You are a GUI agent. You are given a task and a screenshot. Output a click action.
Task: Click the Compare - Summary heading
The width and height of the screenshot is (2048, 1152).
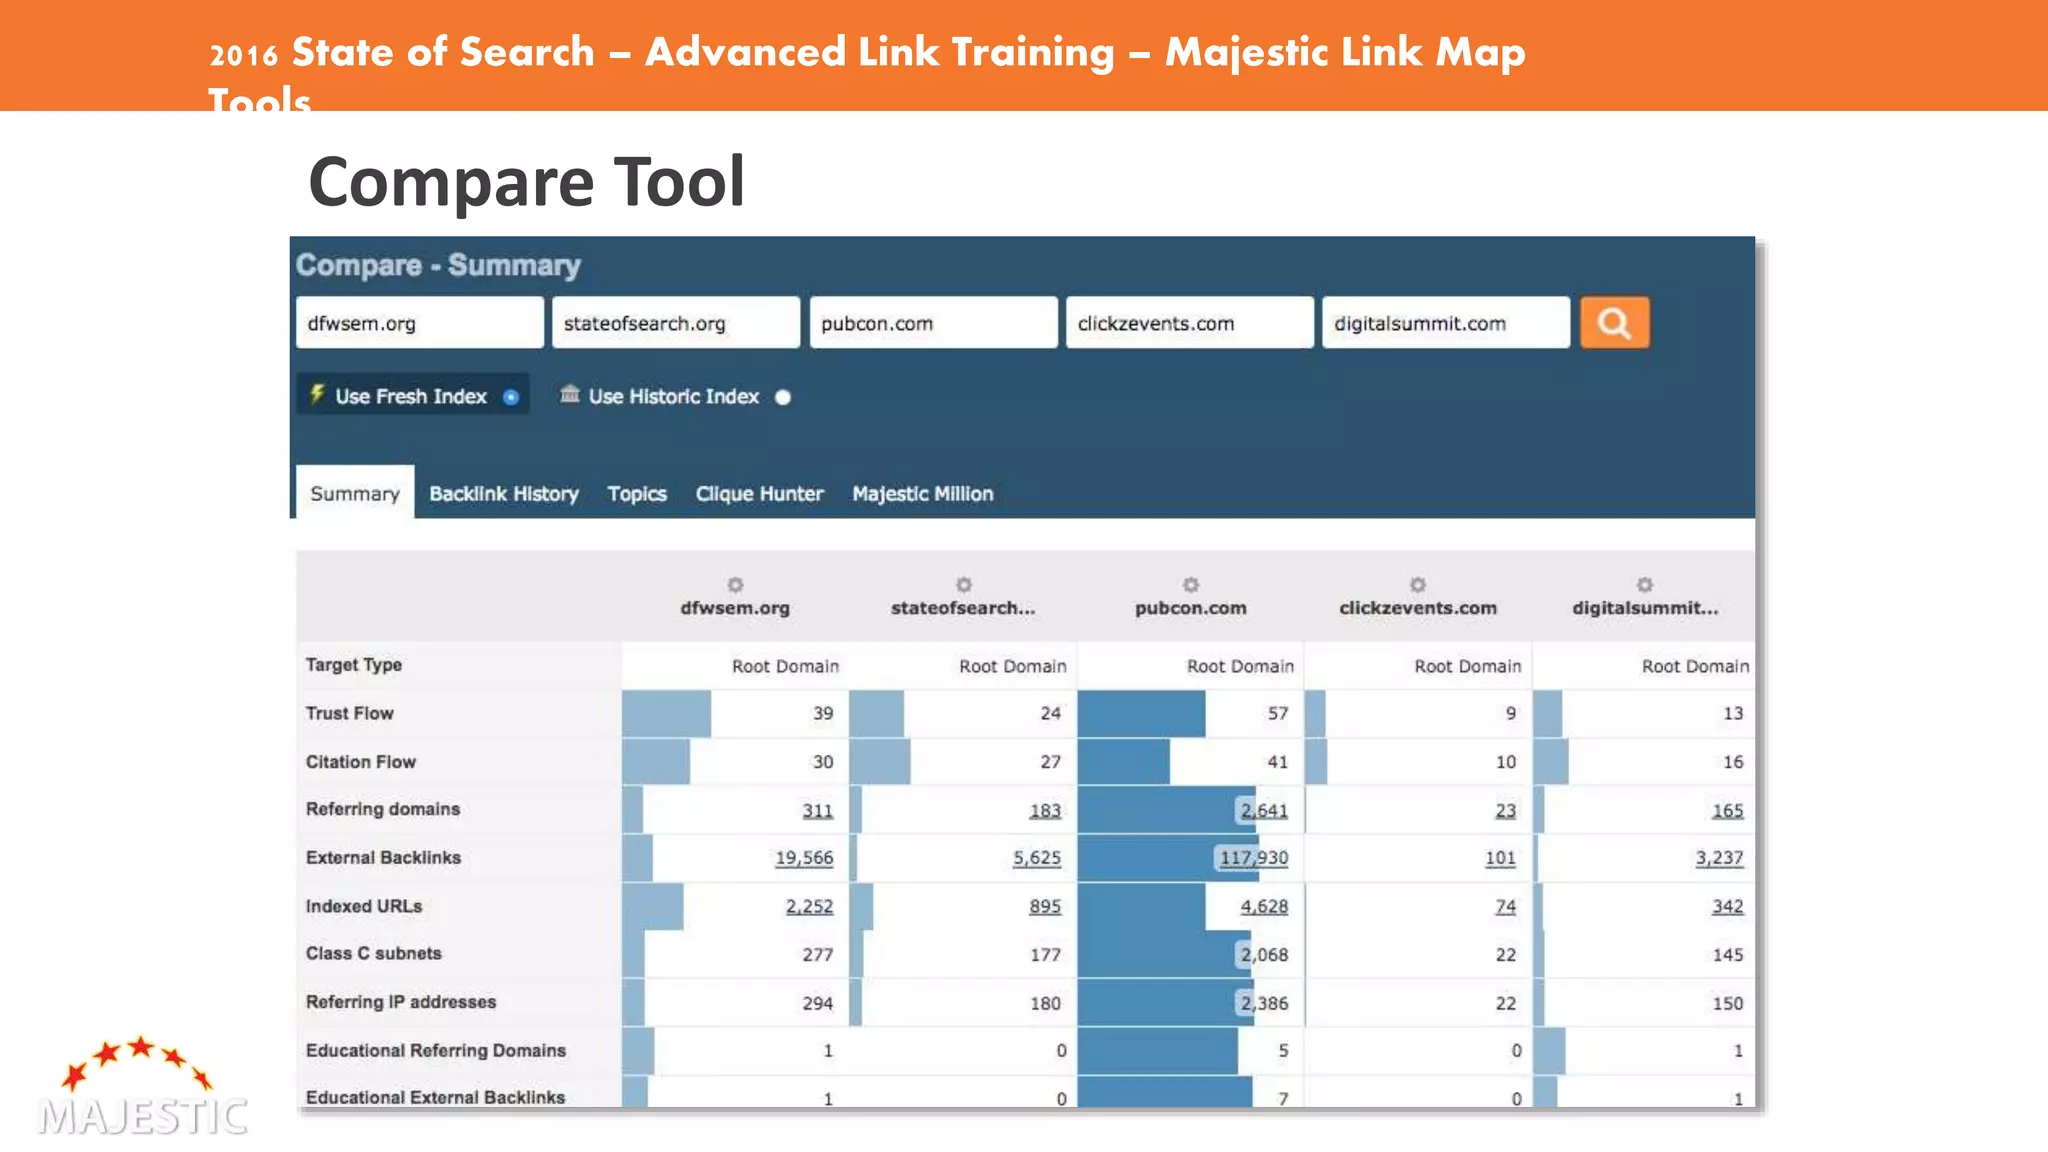(x=438, y=265)
